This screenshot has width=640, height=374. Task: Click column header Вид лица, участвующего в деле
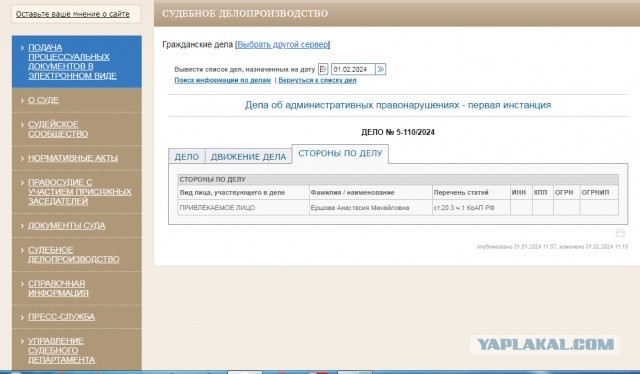pos(244,193)
